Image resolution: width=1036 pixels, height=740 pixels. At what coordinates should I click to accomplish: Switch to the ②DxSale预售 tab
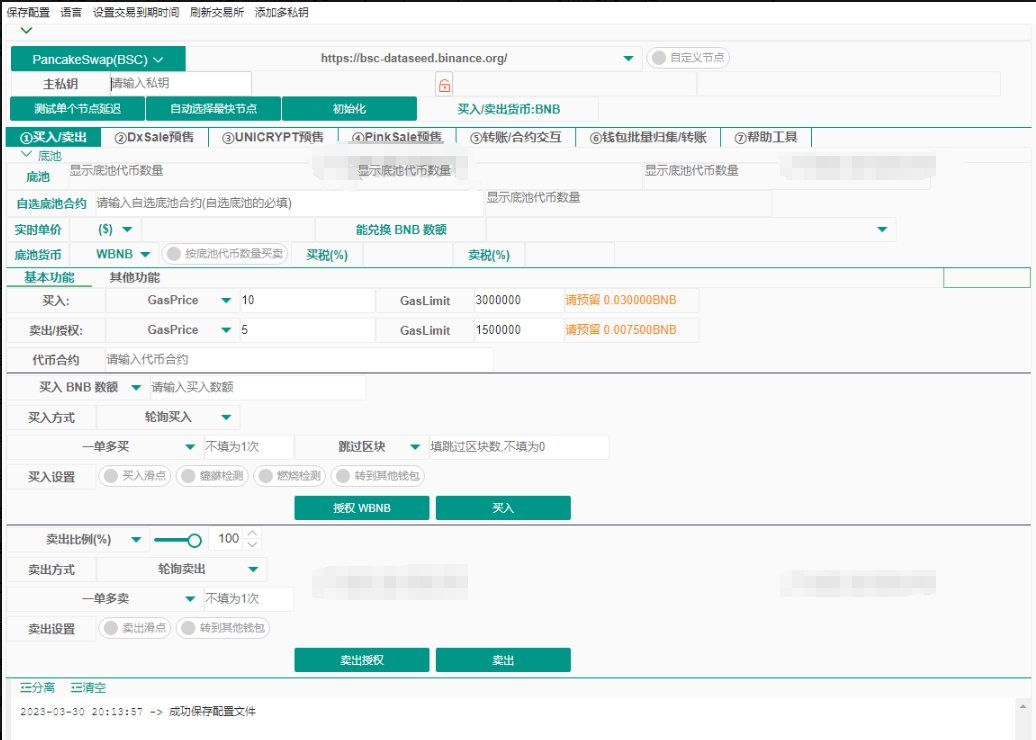pos(154,137)
